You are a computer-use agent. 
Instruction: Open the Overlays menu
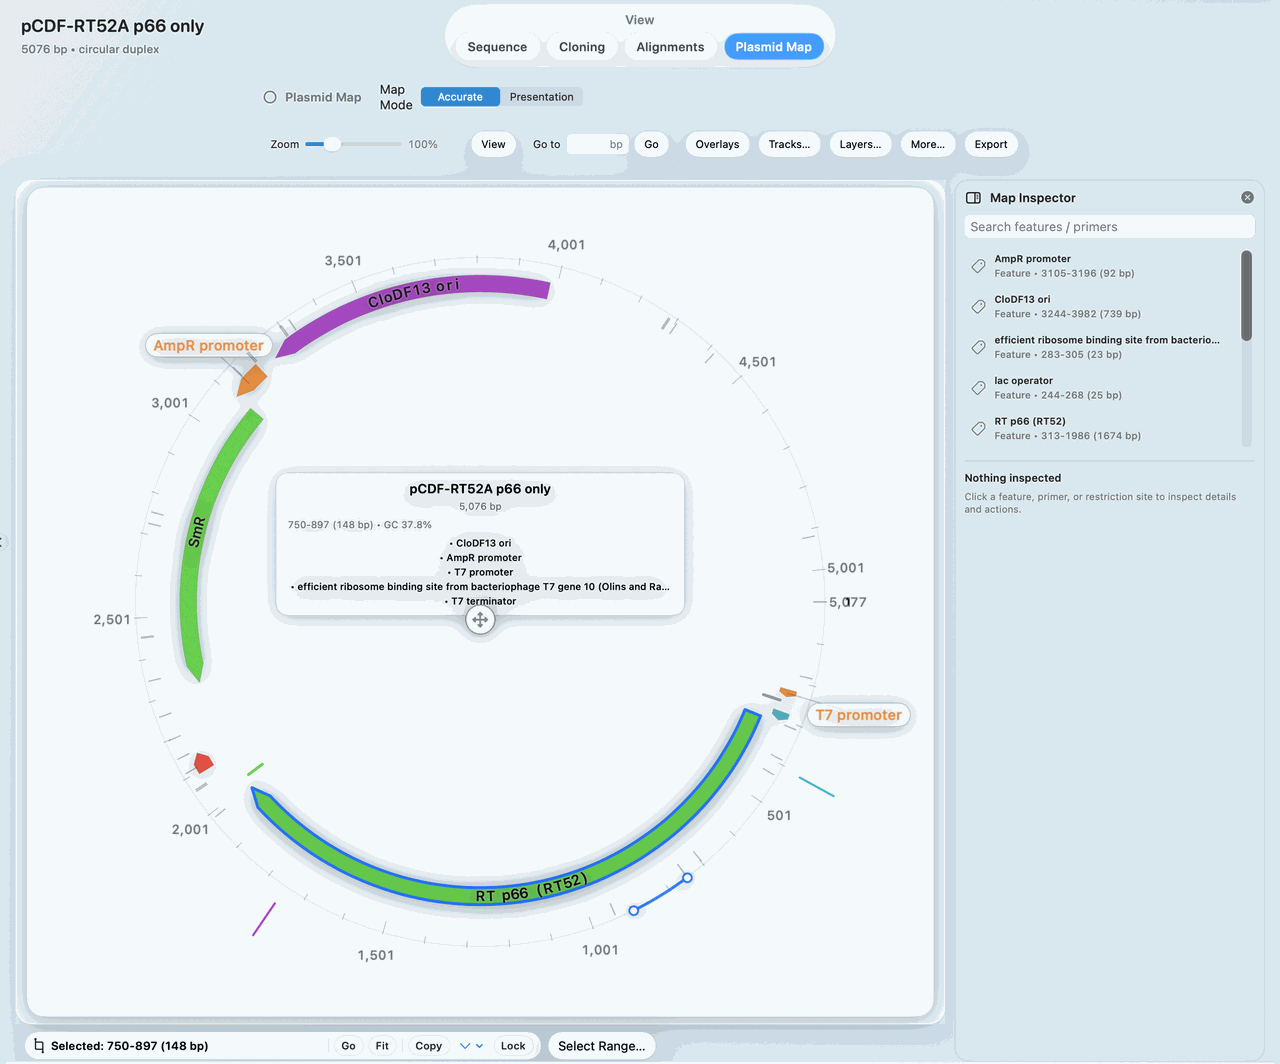point(717,144)
